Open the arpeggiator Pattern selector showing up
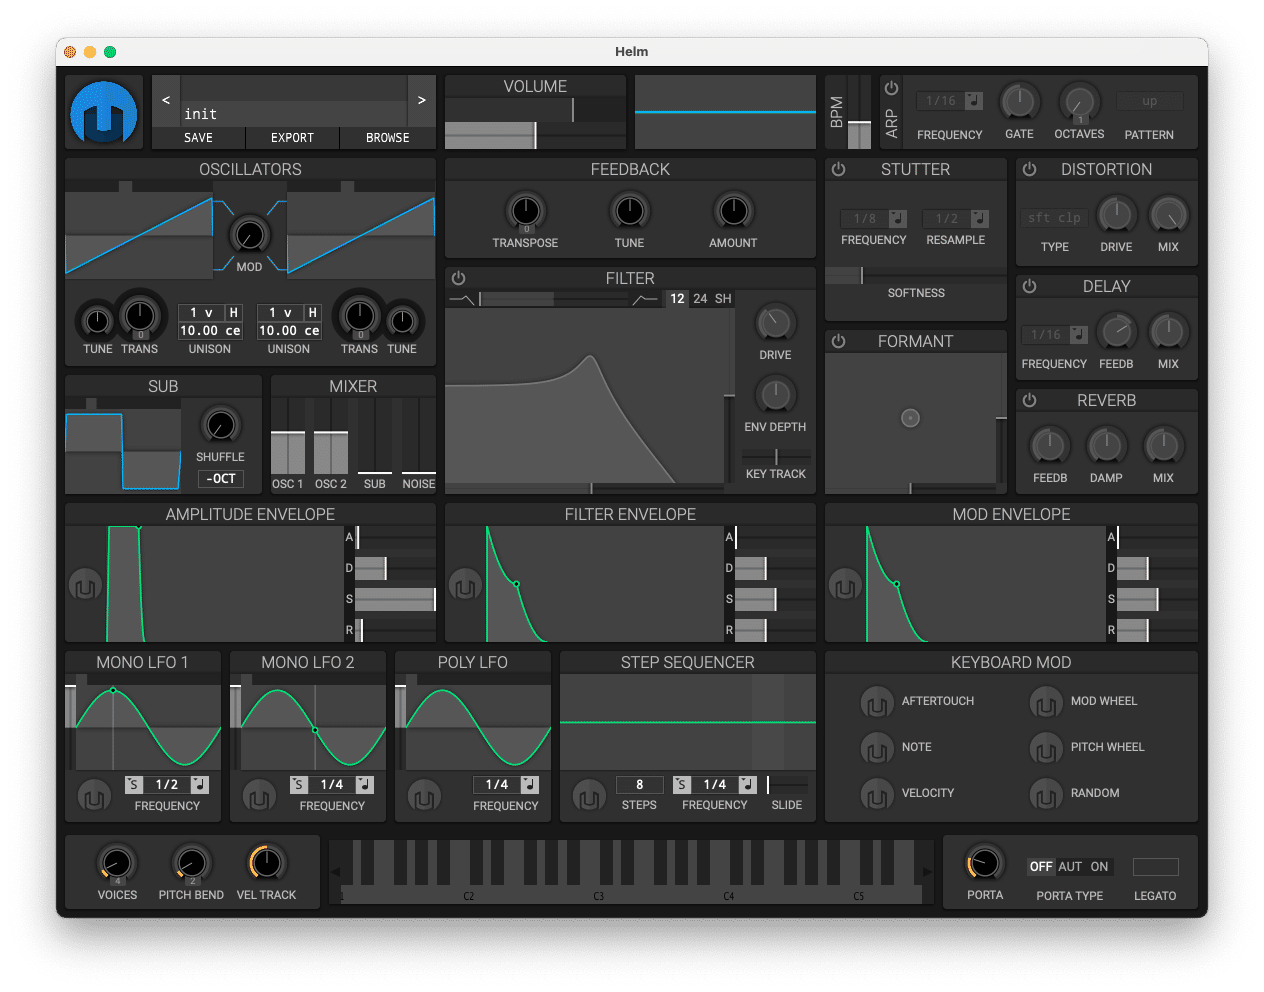The image size is (1264, 992). 1150,101
